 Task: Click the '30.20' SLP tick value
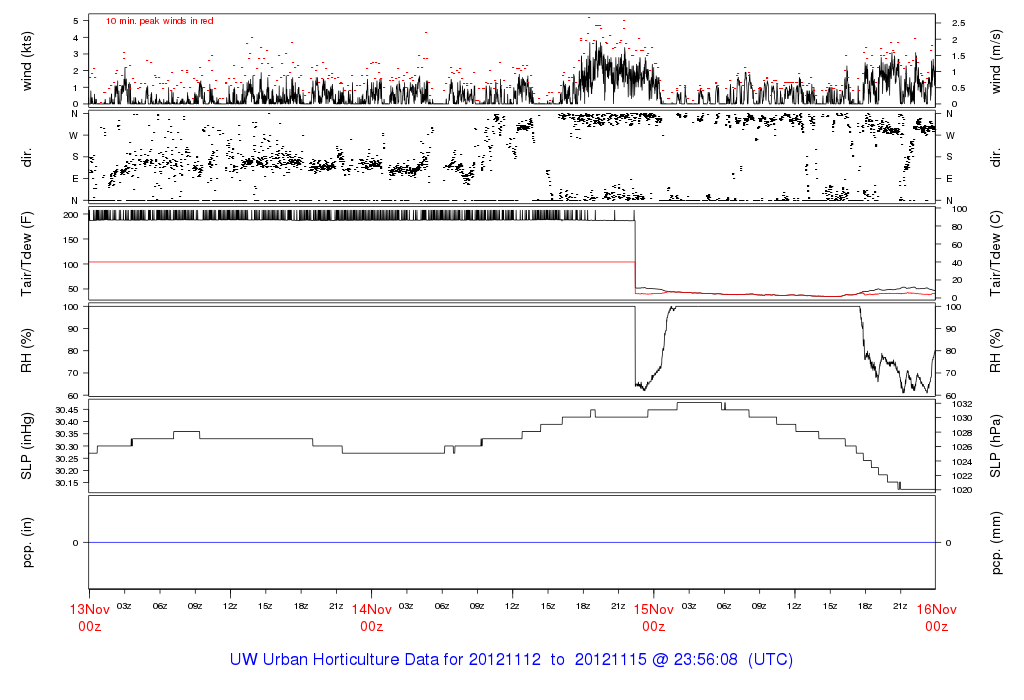67,471
